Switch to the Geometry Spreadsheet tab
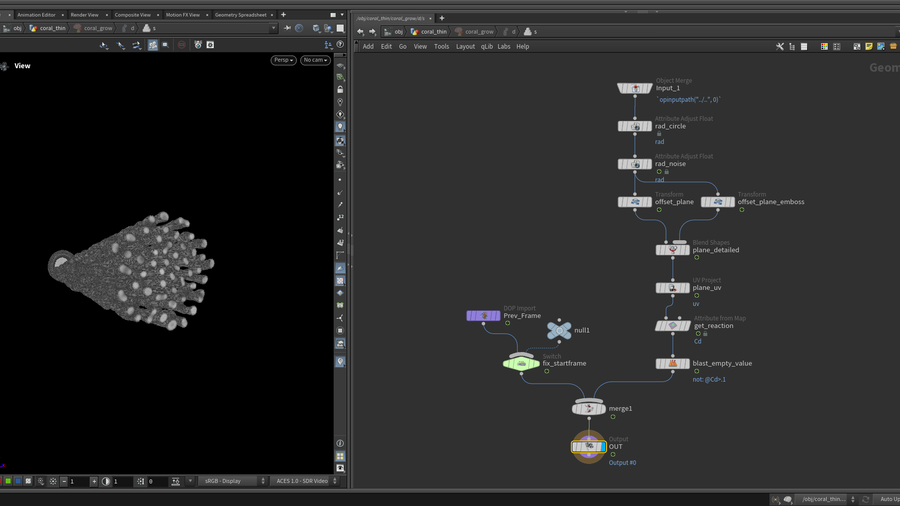The image size is (900, 506). [240, 15]
